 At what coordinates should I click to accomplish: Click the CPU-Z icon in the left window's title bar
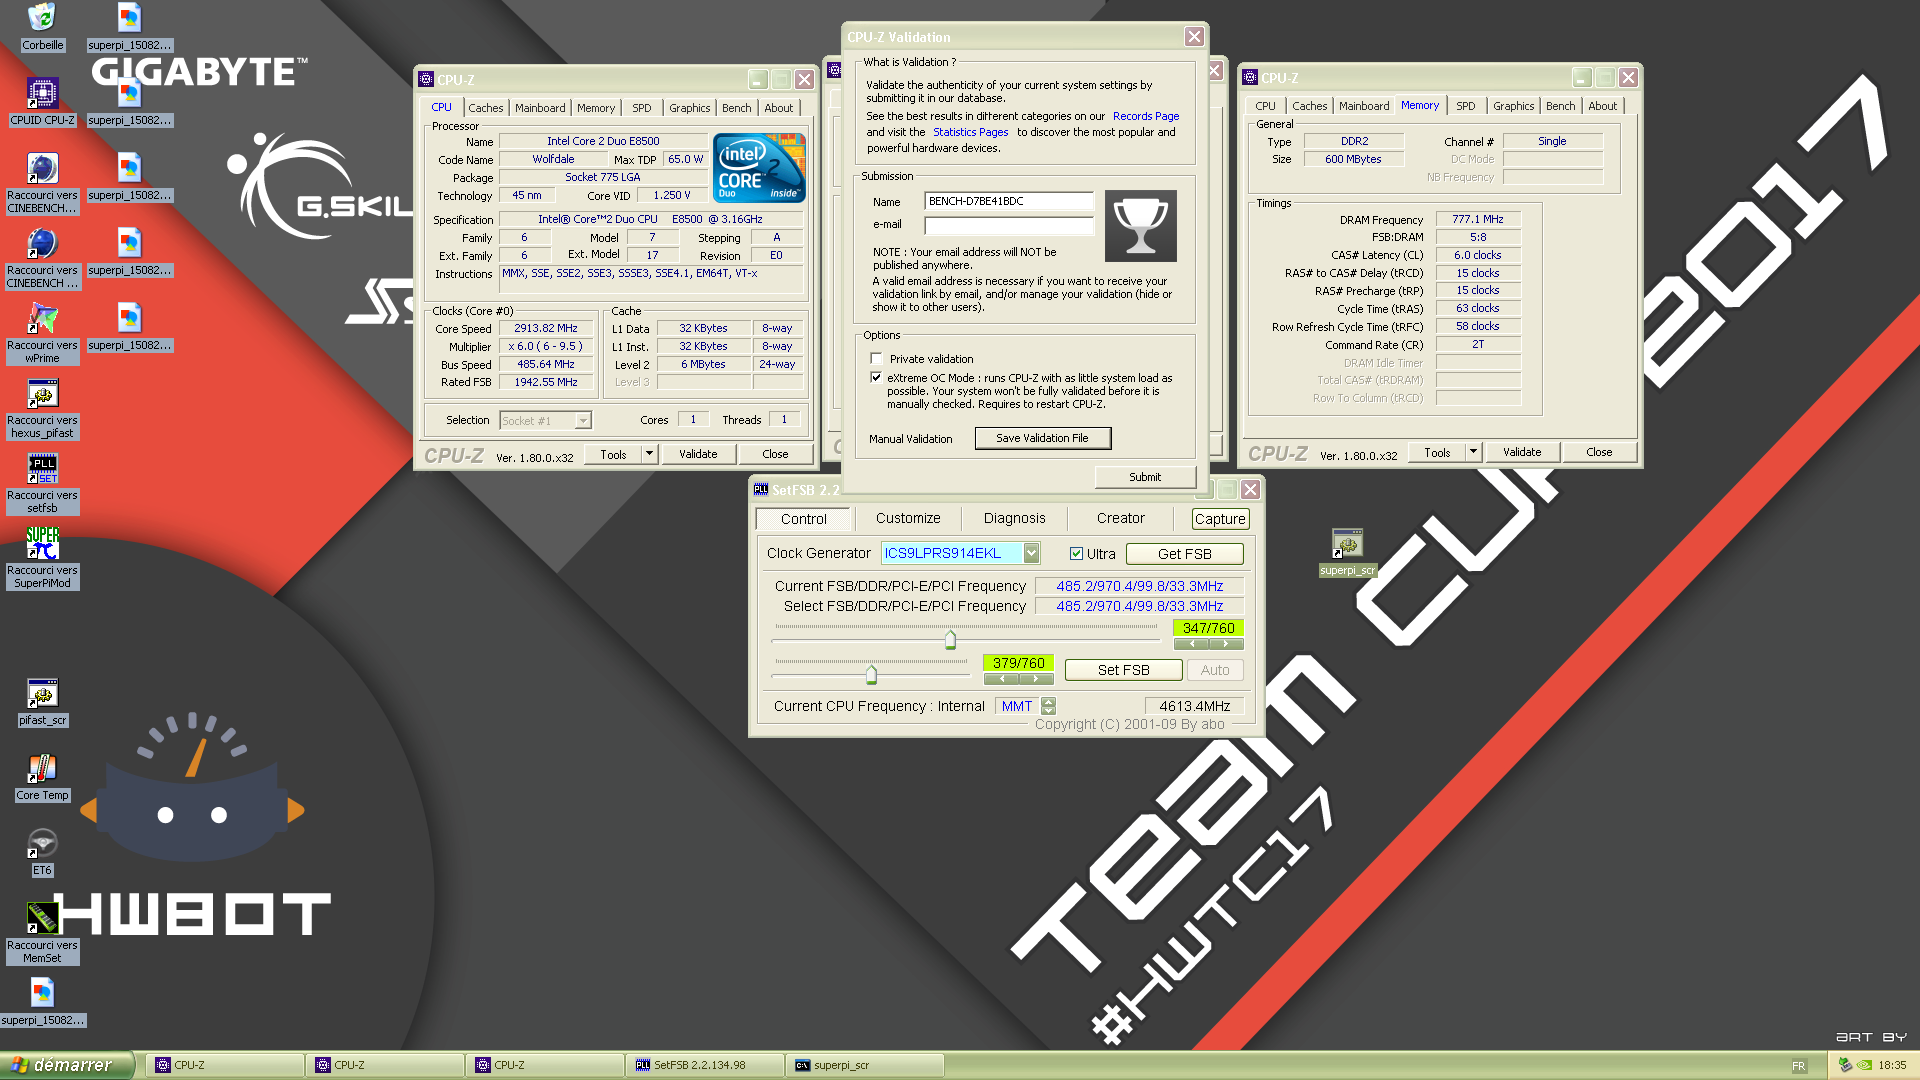[426, 80]
